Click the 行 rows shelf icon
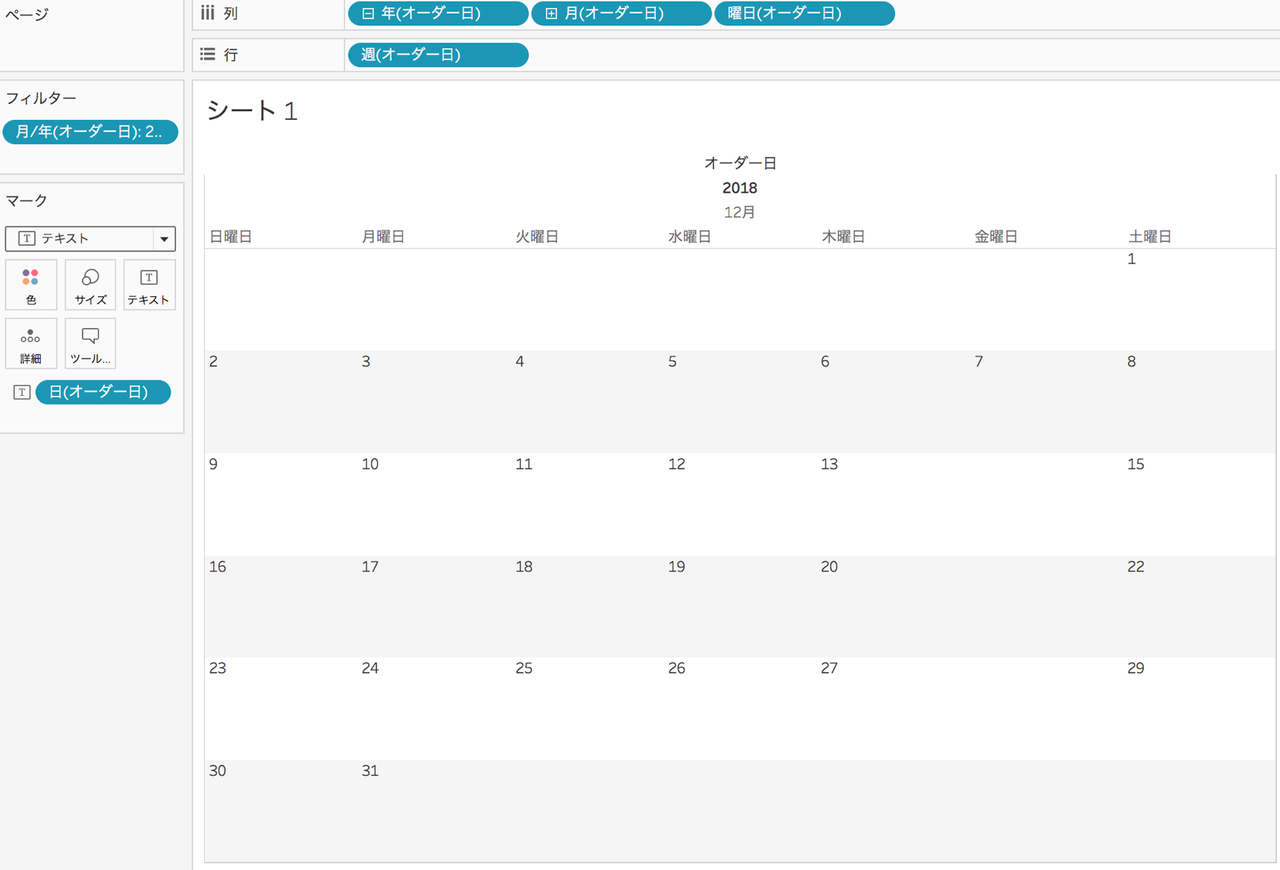 [208, 54]
